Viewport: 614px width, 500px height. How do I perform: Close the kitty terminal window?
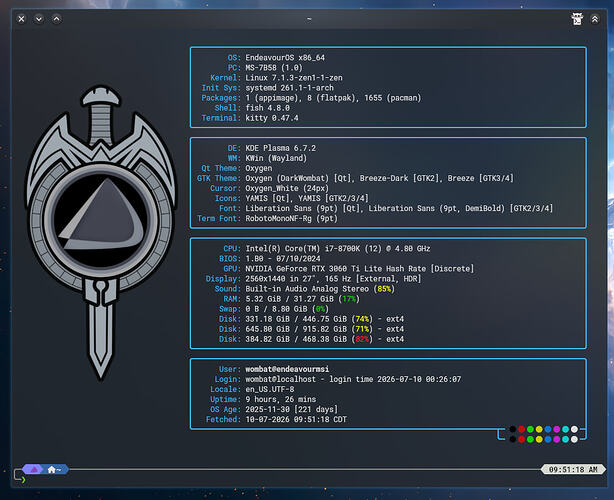point(22,19)
